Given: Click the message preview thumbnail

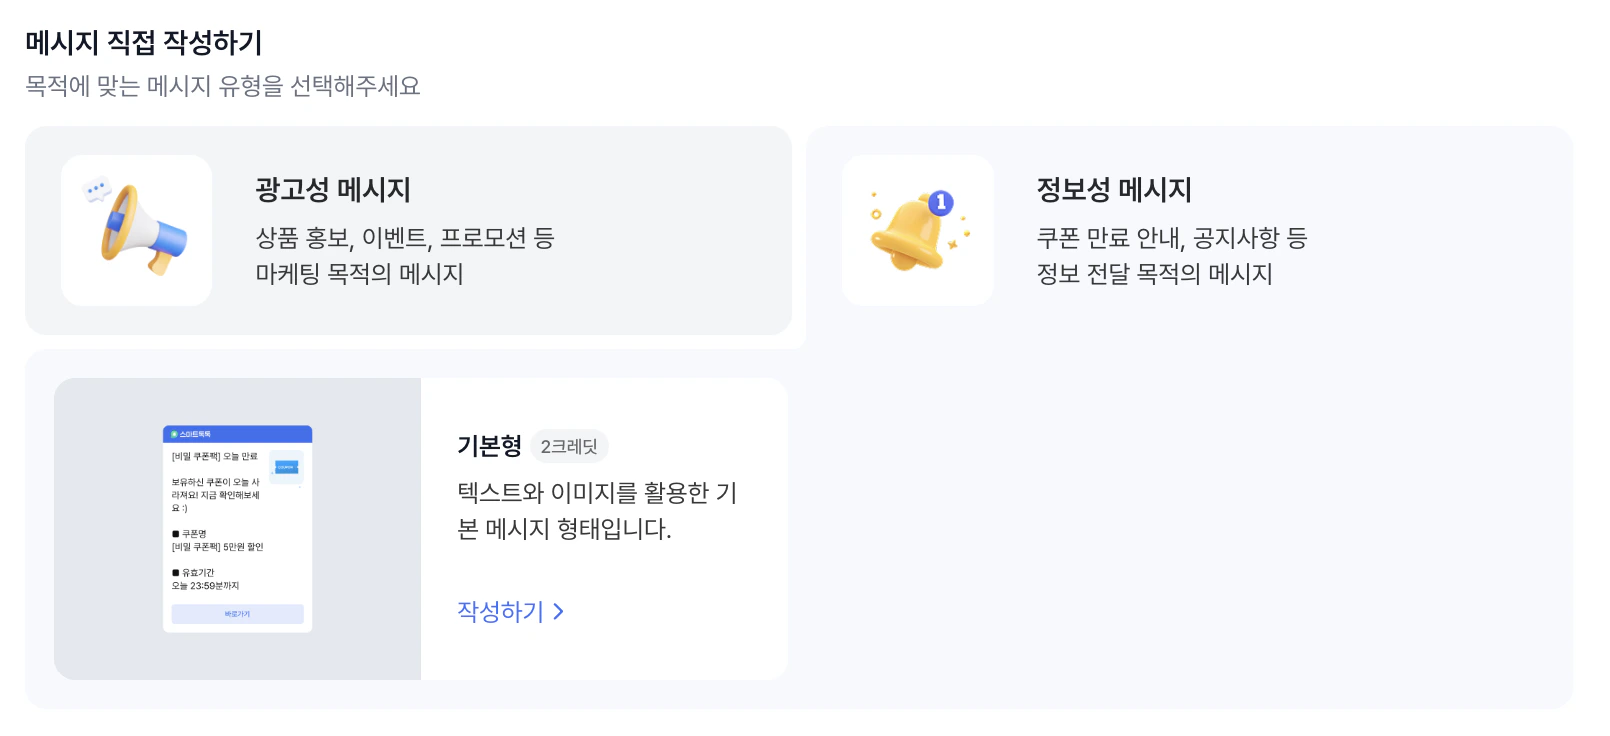Looking at the screenshot, I should 237,525.
